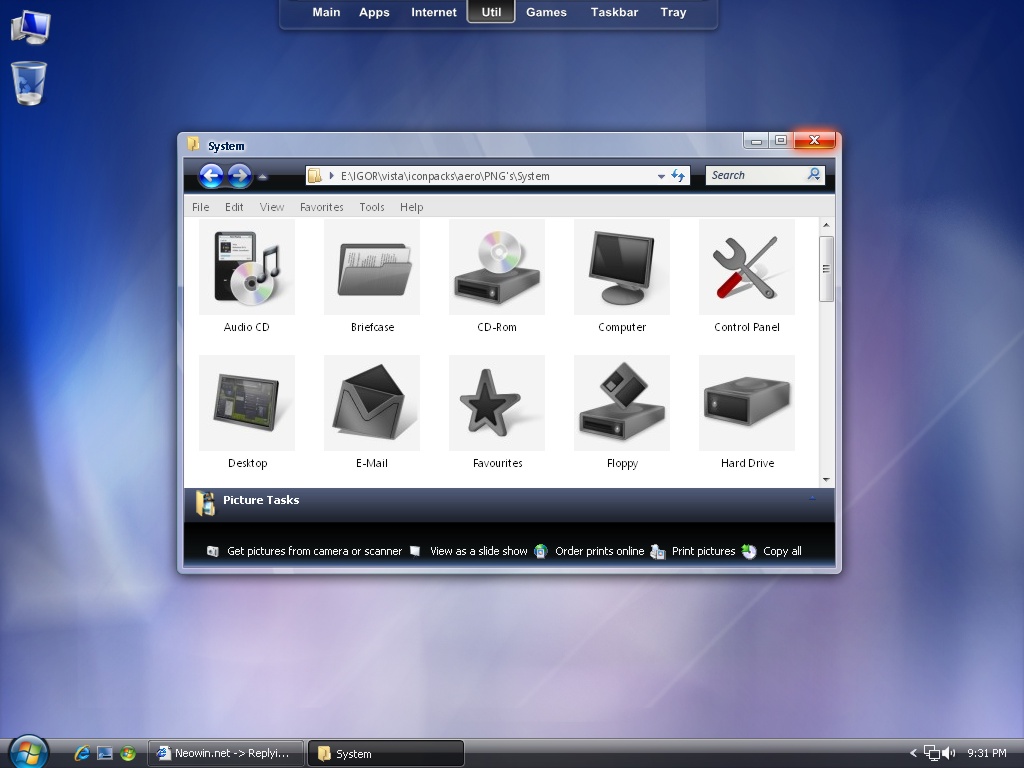
Task: Open recent pages dropdown beside Forward button
Action: click(263, 176)
